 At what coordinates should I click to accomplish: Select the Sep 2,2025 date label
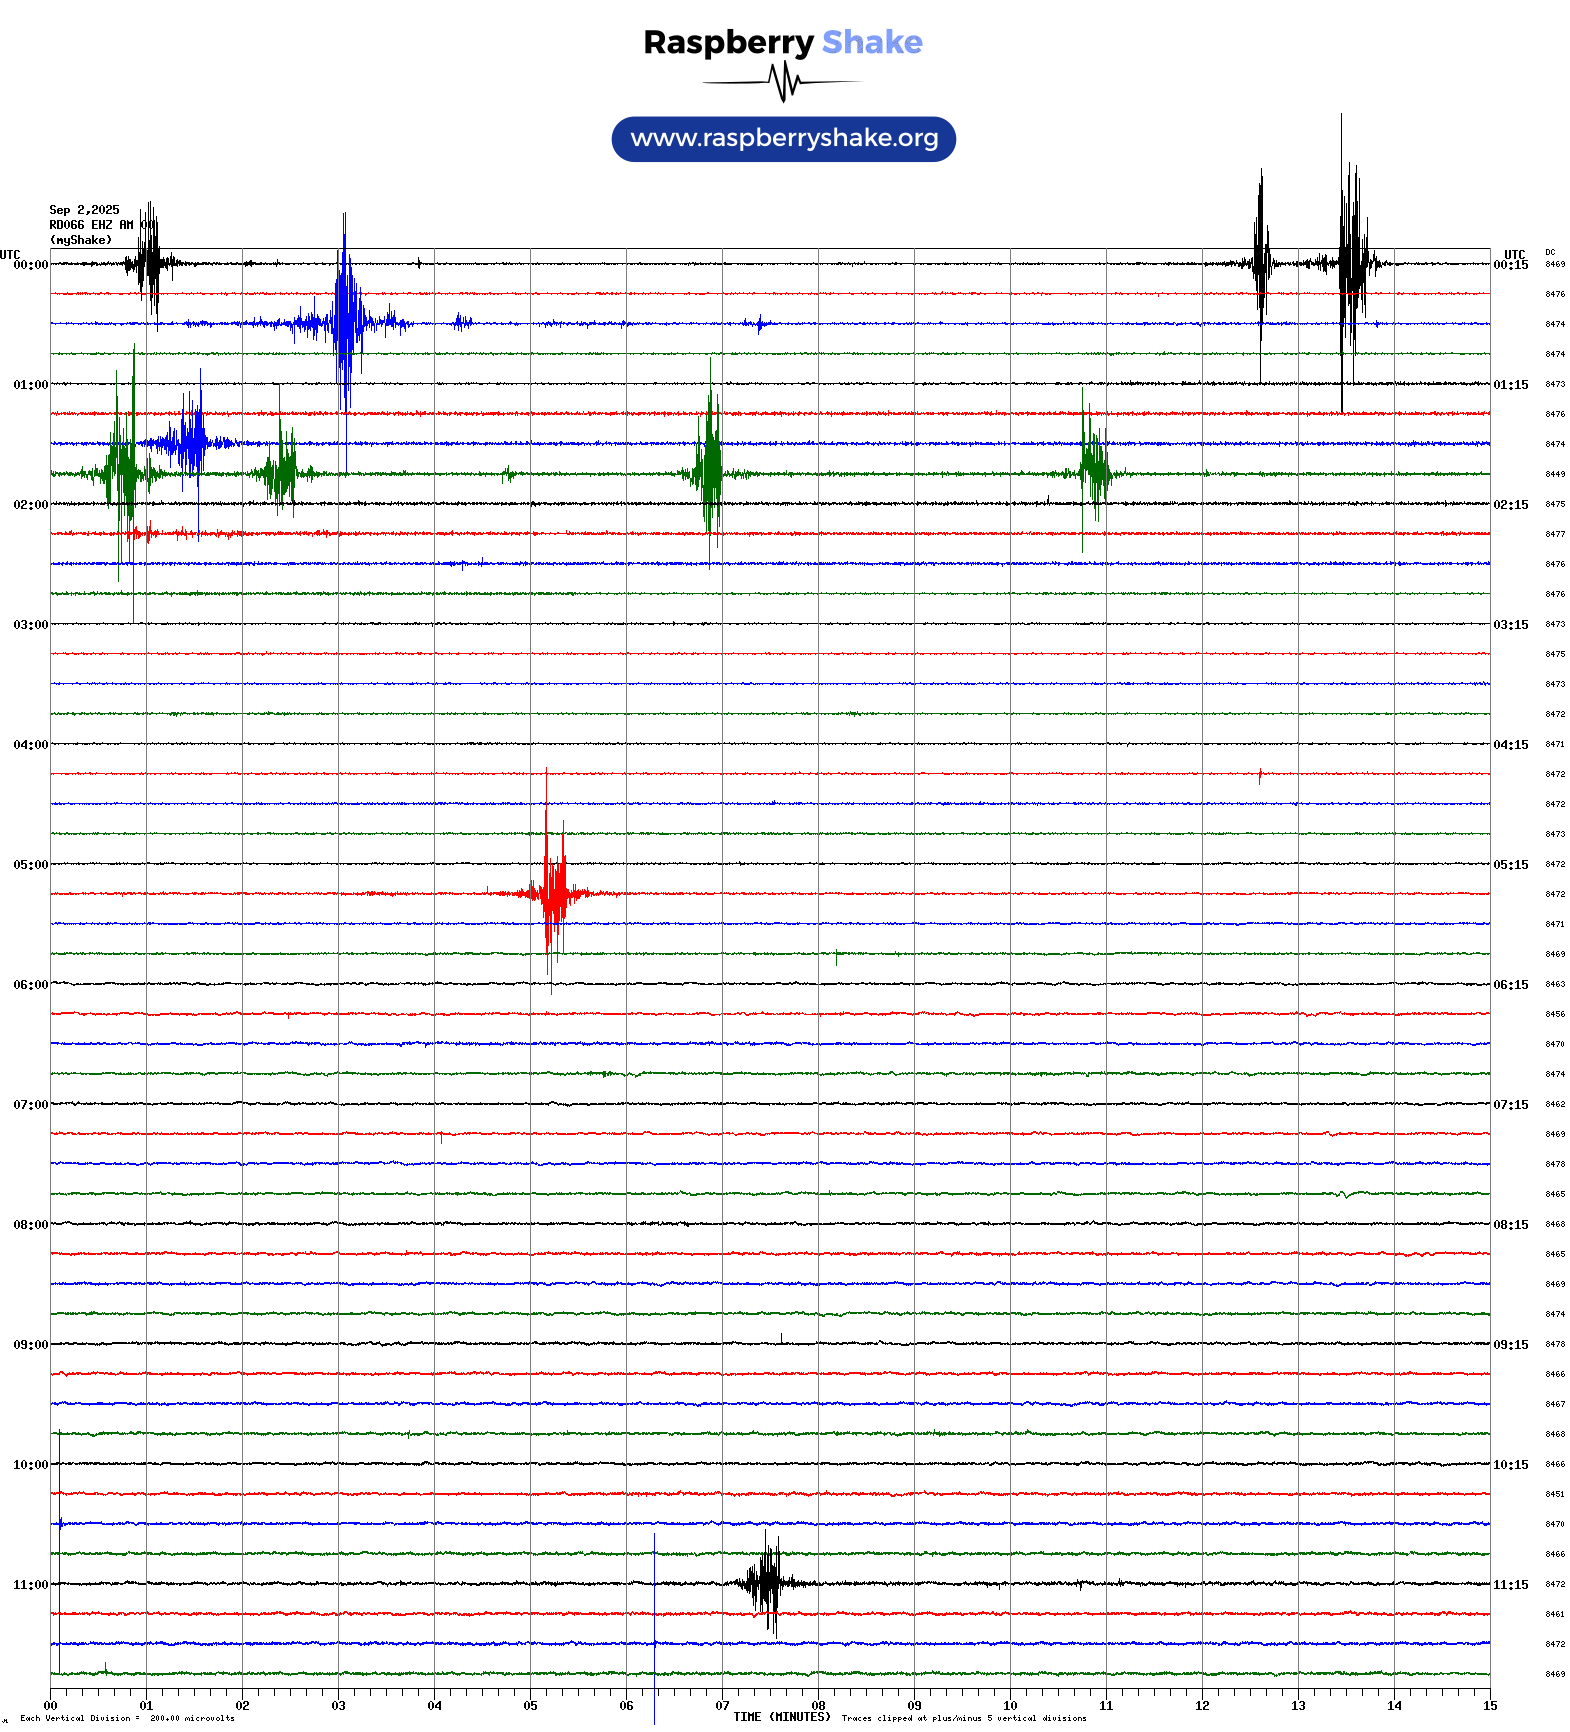[84, 210]
